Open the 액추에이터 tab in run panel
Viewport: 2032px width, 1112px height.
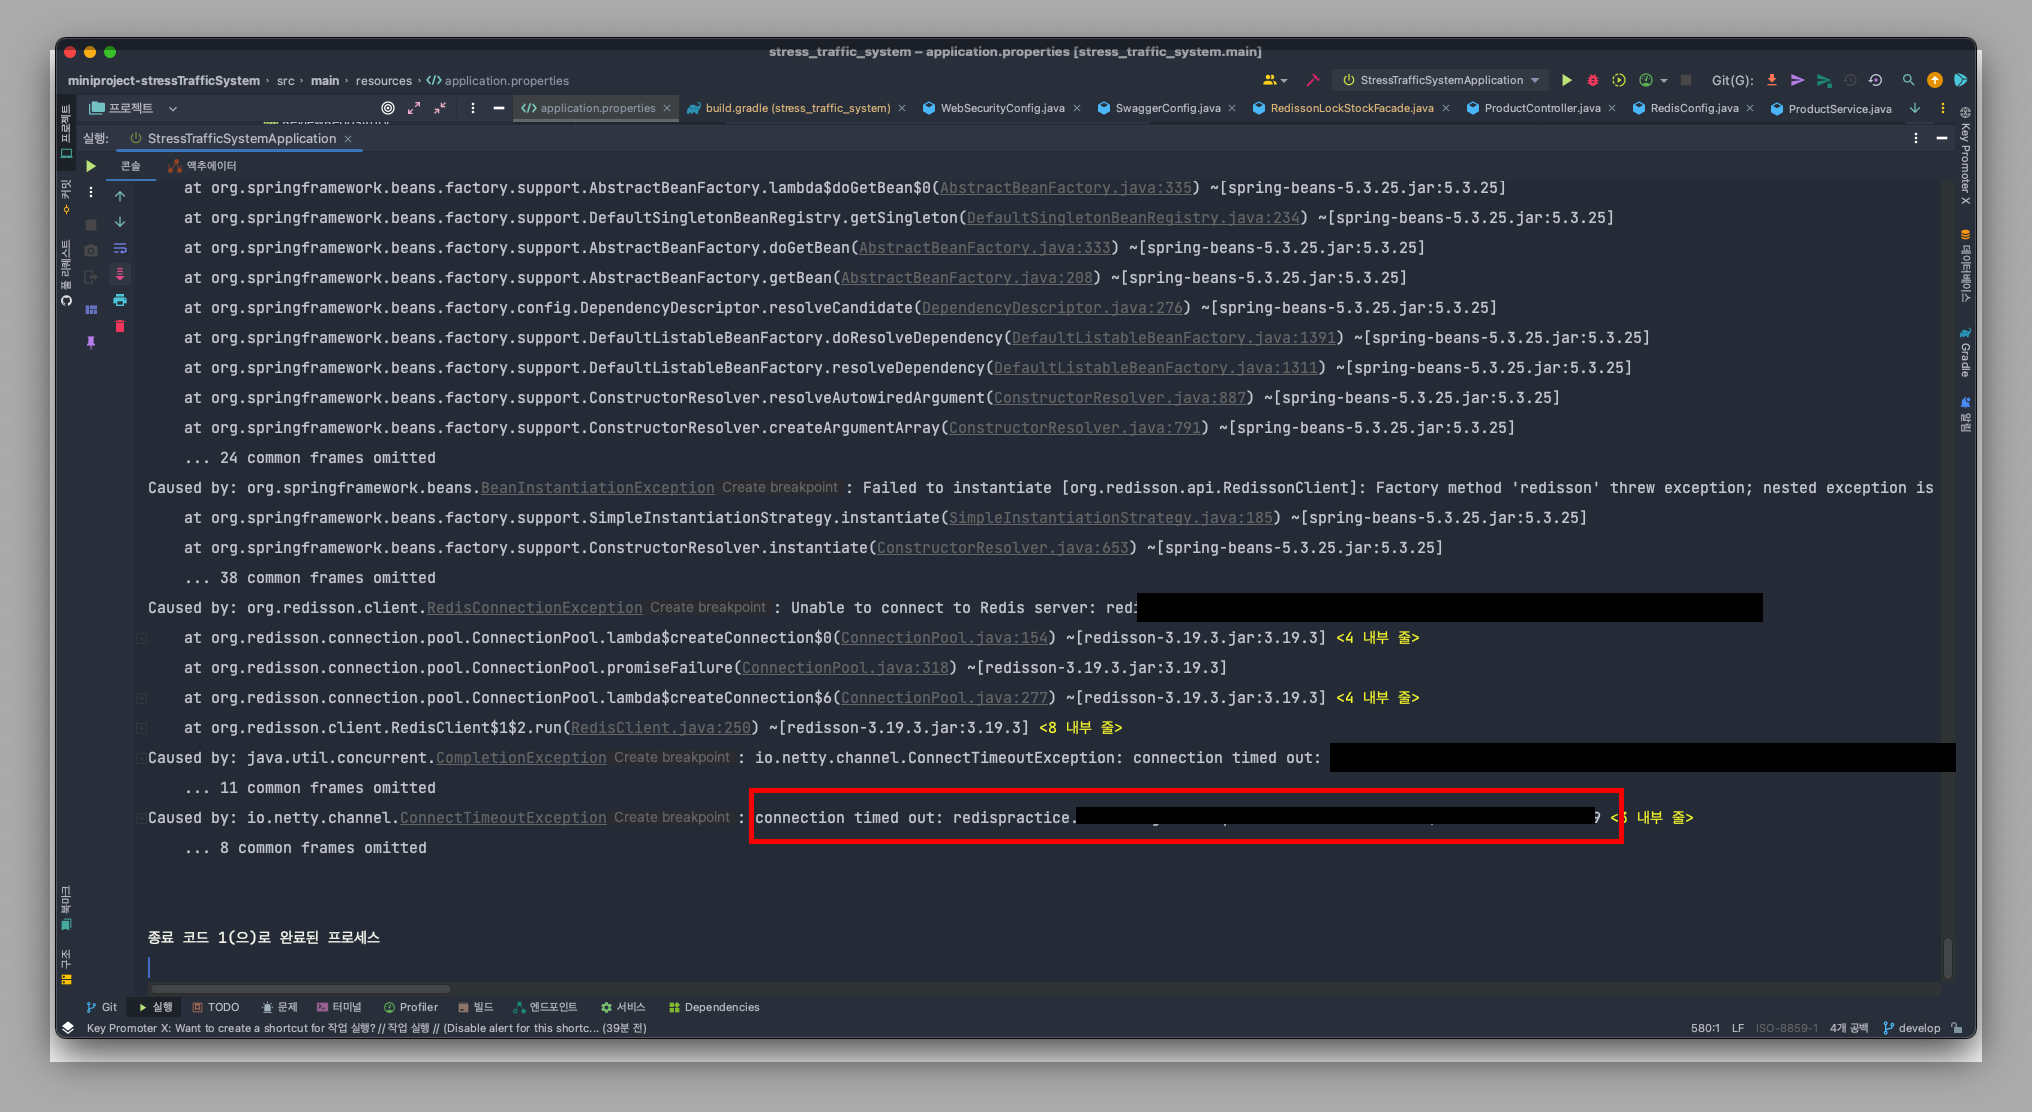tap(203, 166)
